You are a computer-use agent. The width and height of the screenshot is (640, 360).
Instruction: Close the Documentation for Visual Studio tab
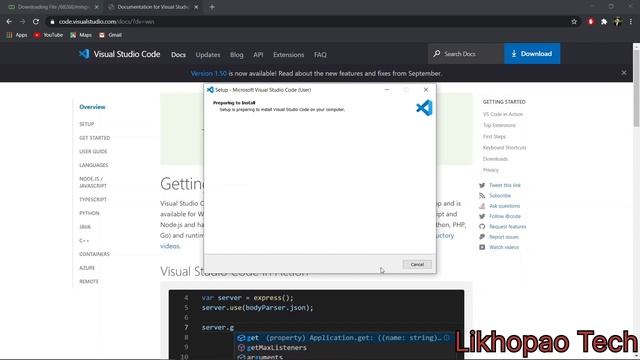[x=196, y=7]
